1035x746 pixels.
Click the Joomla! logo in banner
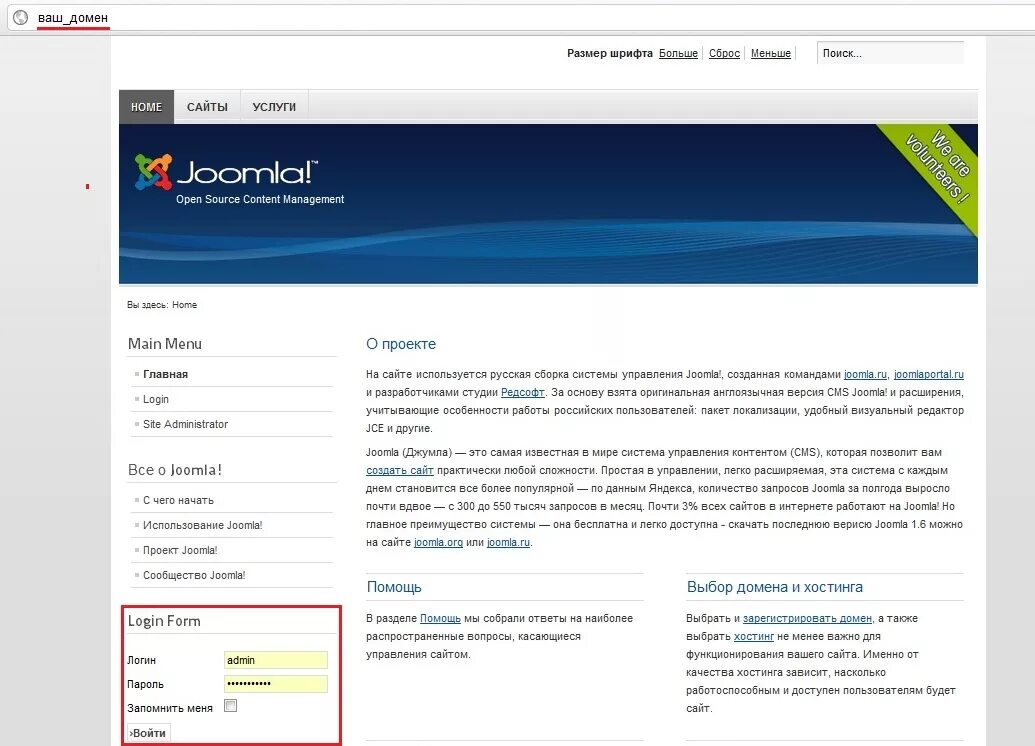coord(226,172)
